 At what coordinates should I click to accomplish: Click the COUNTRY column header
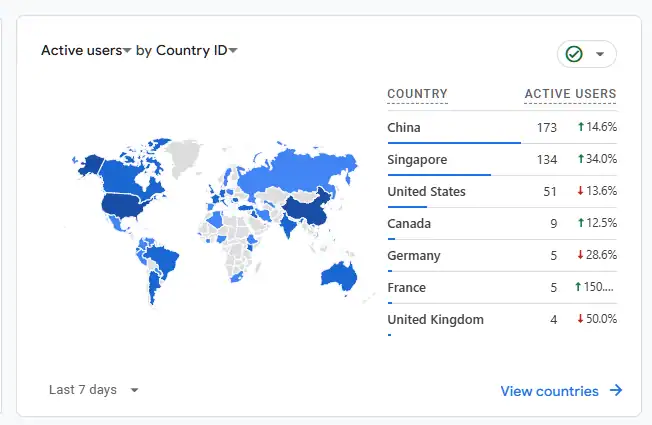[x=417, y=95]
